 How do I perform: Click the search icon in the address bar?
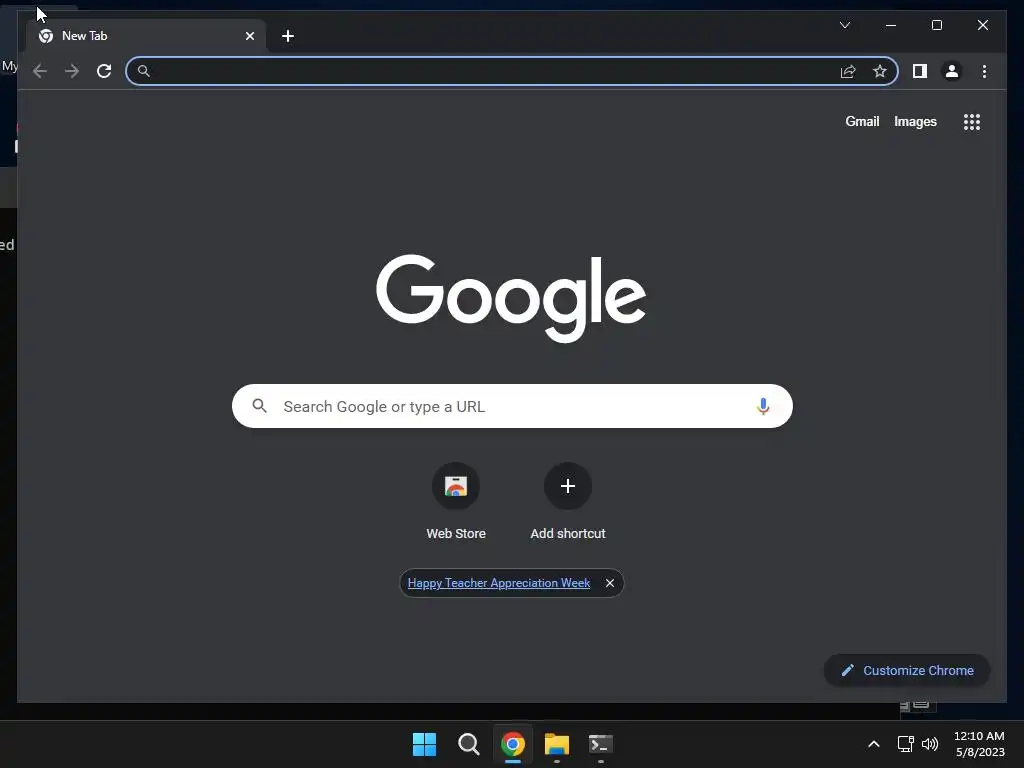(144, 71)
